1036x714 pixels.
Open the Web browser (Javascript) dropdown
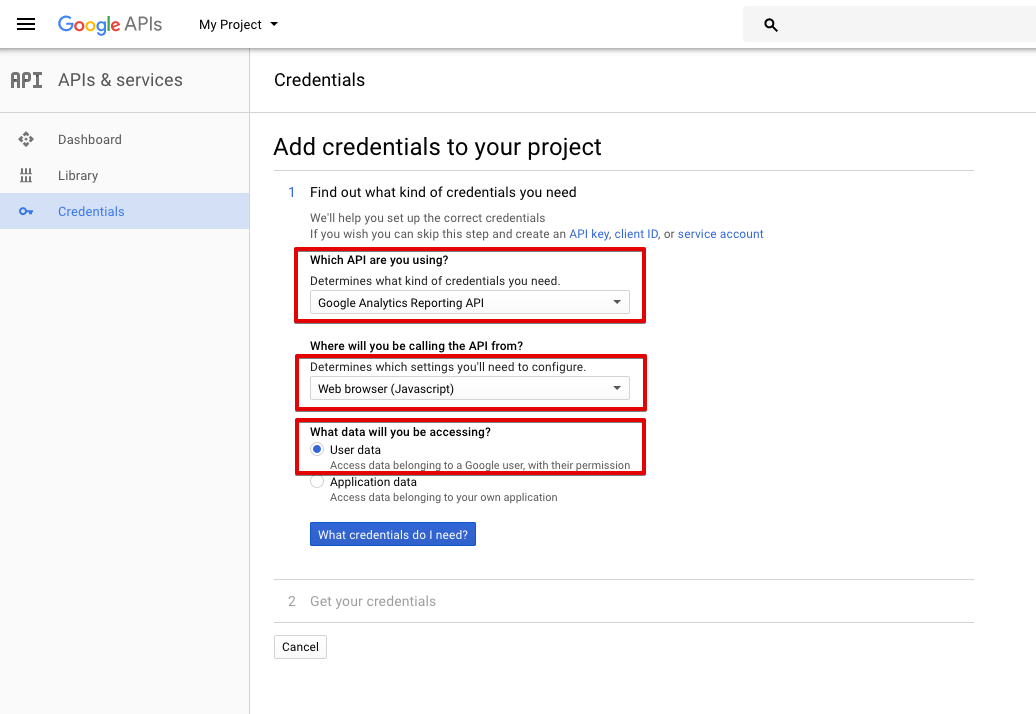click(x=469, y=388)
